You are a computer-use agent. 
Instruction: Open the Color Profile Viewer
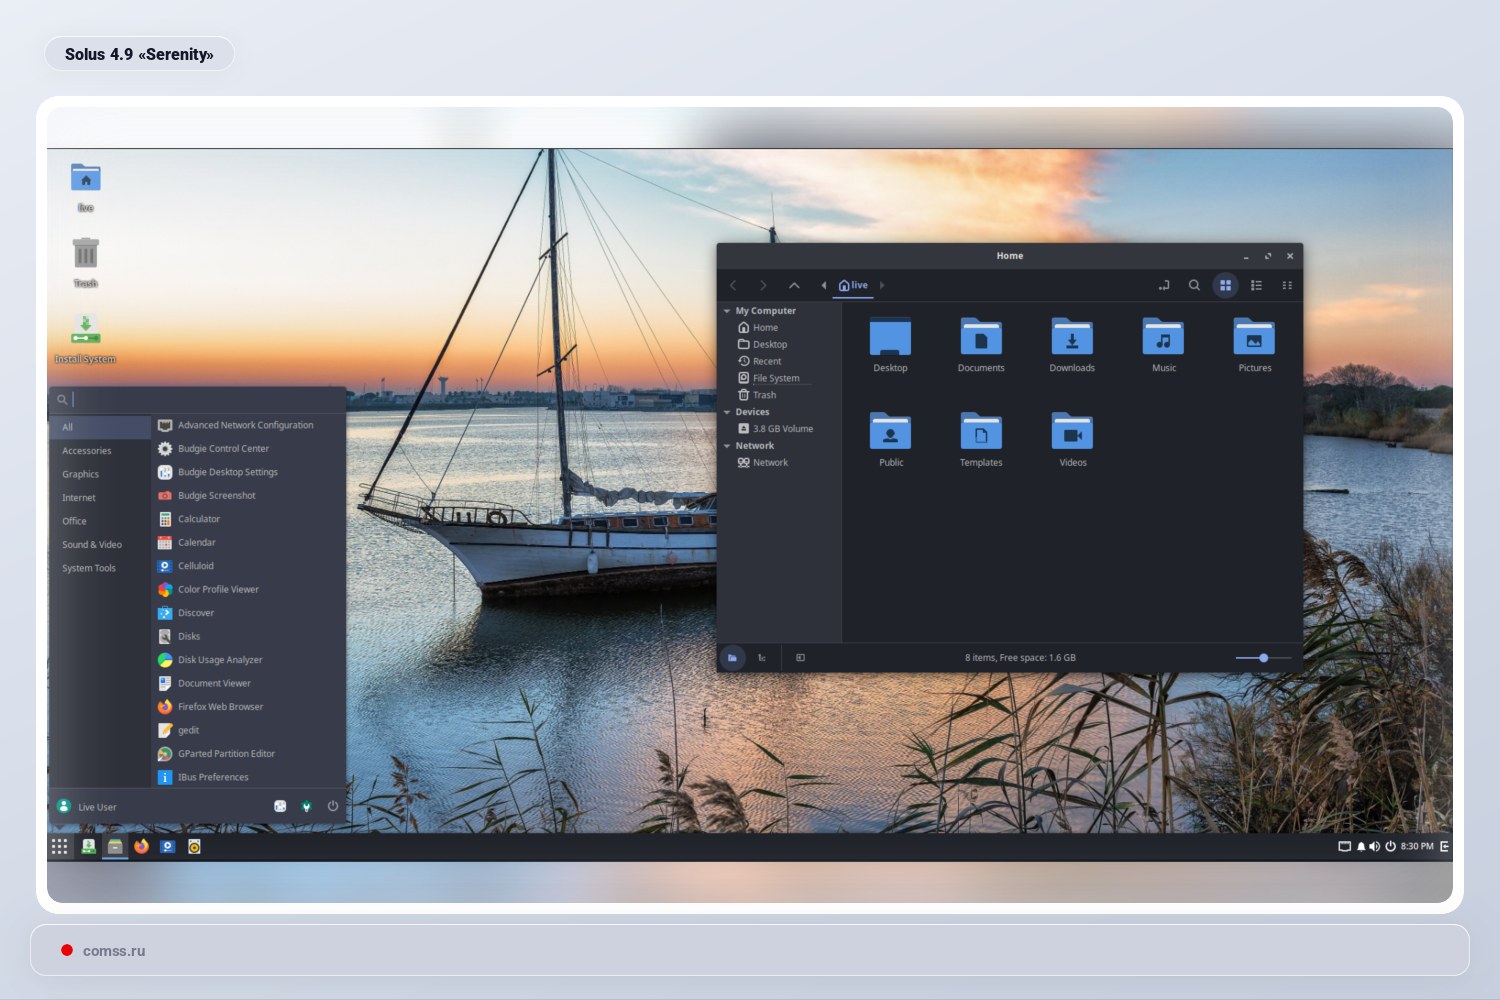point(218,589)
